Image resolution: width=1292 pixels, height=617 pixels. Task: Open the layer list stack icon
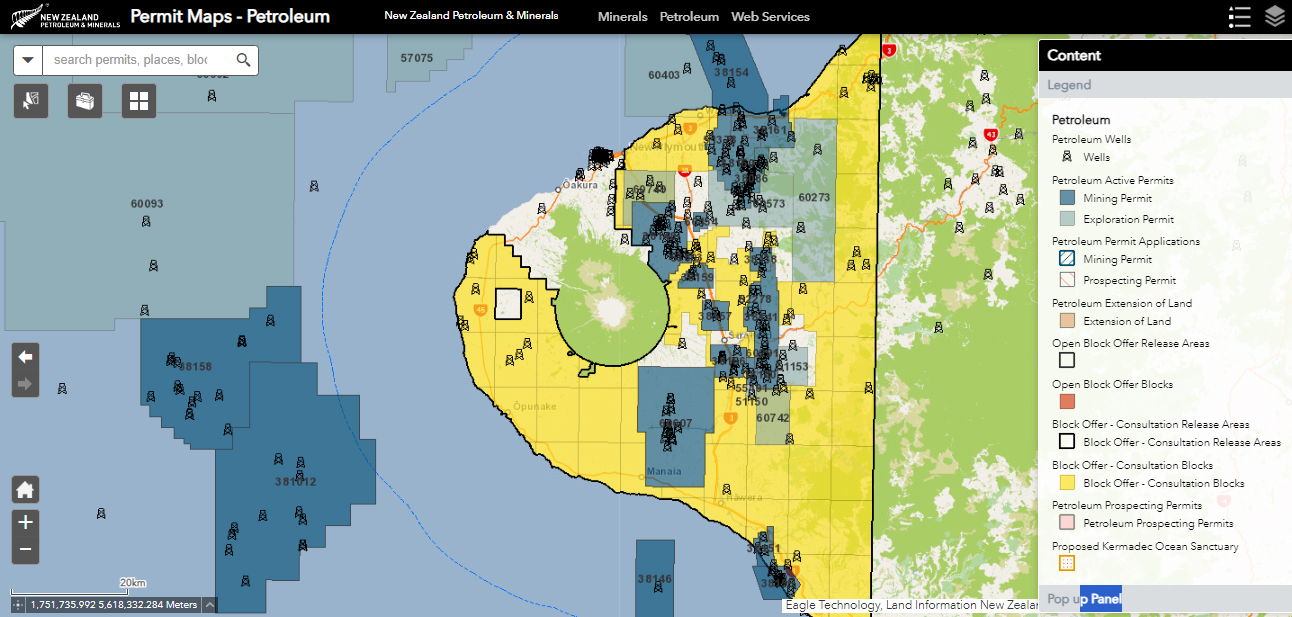[1274, 17]
